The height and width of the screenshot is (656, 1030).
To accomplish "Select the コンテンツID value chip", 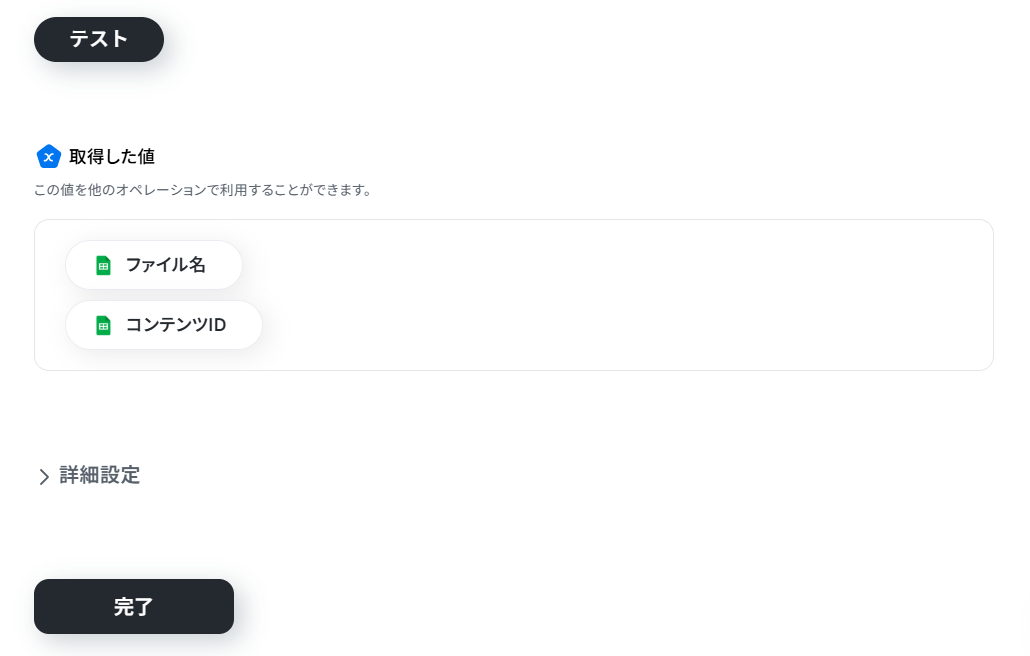I will pyautogui.click(x=164, y=325).
